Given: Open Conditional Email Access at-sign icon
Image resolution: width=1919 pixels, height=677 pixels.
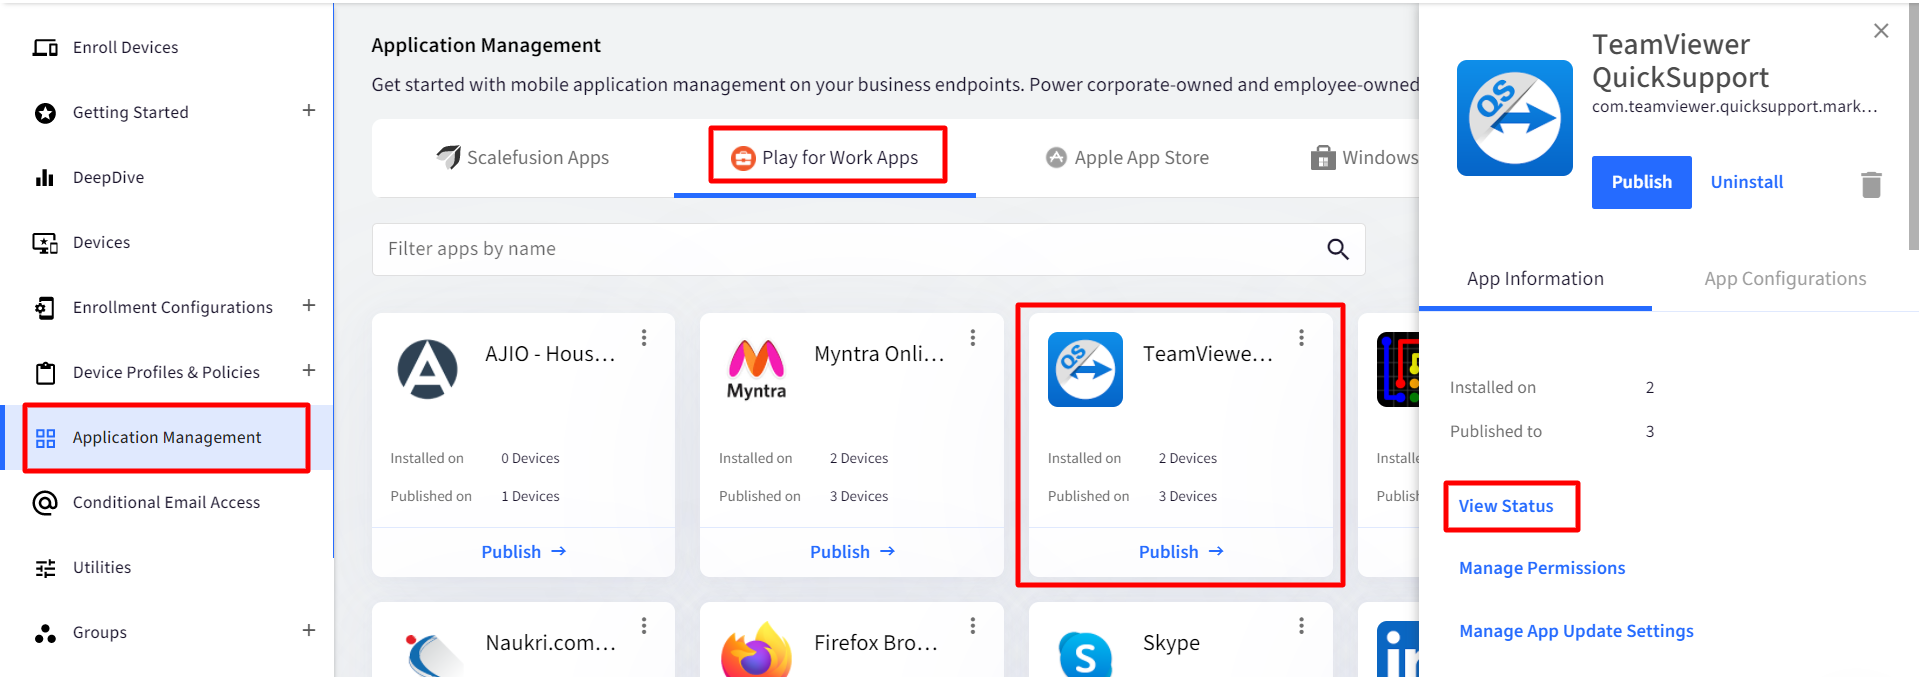Looking at the screenshot, I should pyautogui.click(x=45, y=503).
